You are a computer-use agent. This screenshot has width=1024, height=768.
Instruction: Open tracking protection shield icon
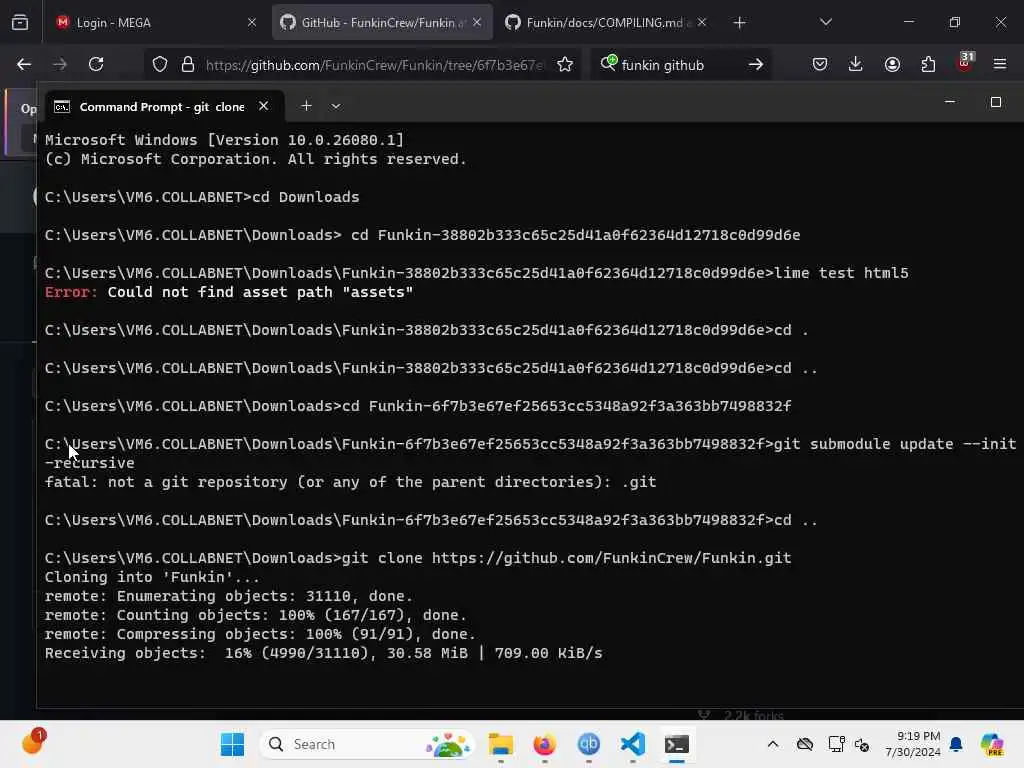(x=160, y=64)
